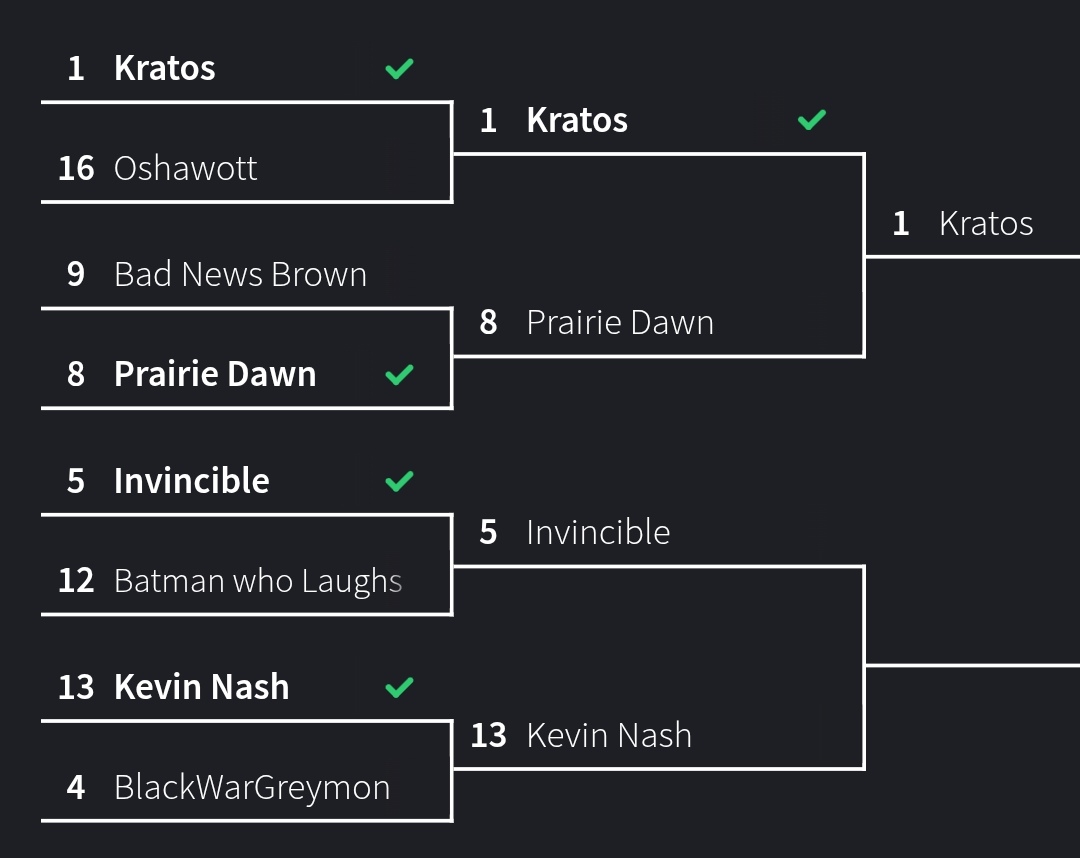1080x858 pixels.
Task: Click the checkmark next to second-round Kratos
Action: tap(811, 121)
